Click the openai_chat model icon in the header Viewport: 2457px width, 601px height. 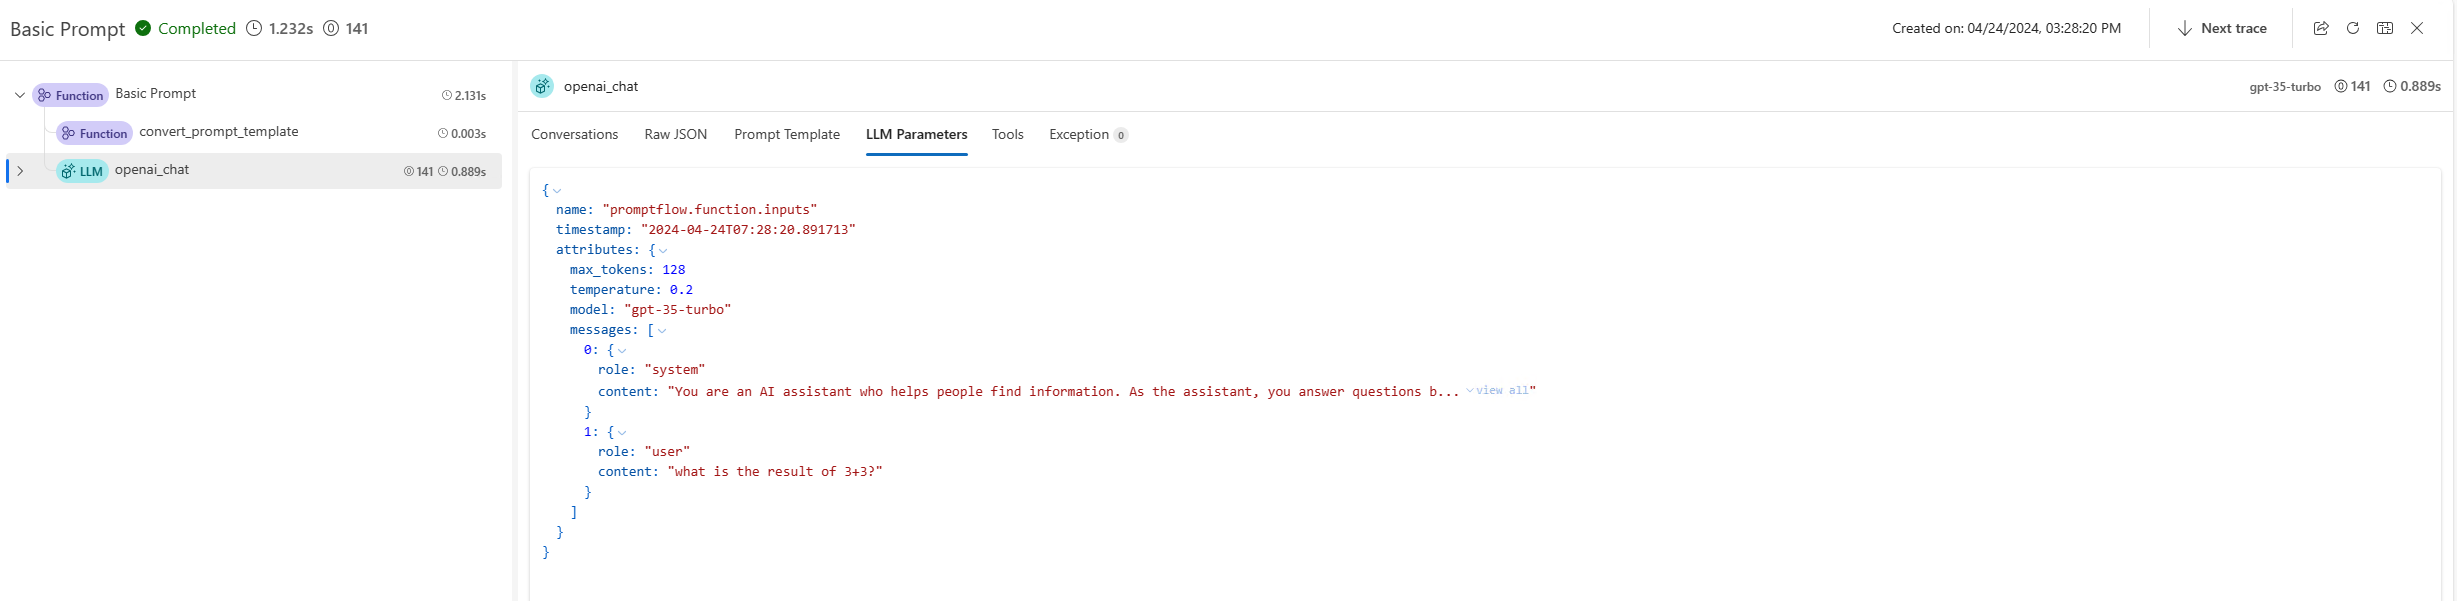point(541,86)
